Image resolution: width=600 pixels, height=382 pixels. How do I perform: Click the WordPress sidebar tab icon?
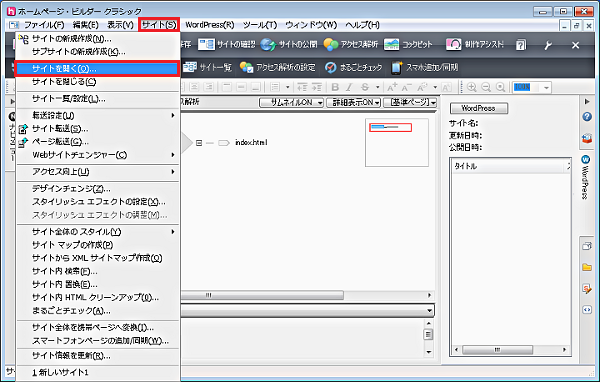point(585,159)
